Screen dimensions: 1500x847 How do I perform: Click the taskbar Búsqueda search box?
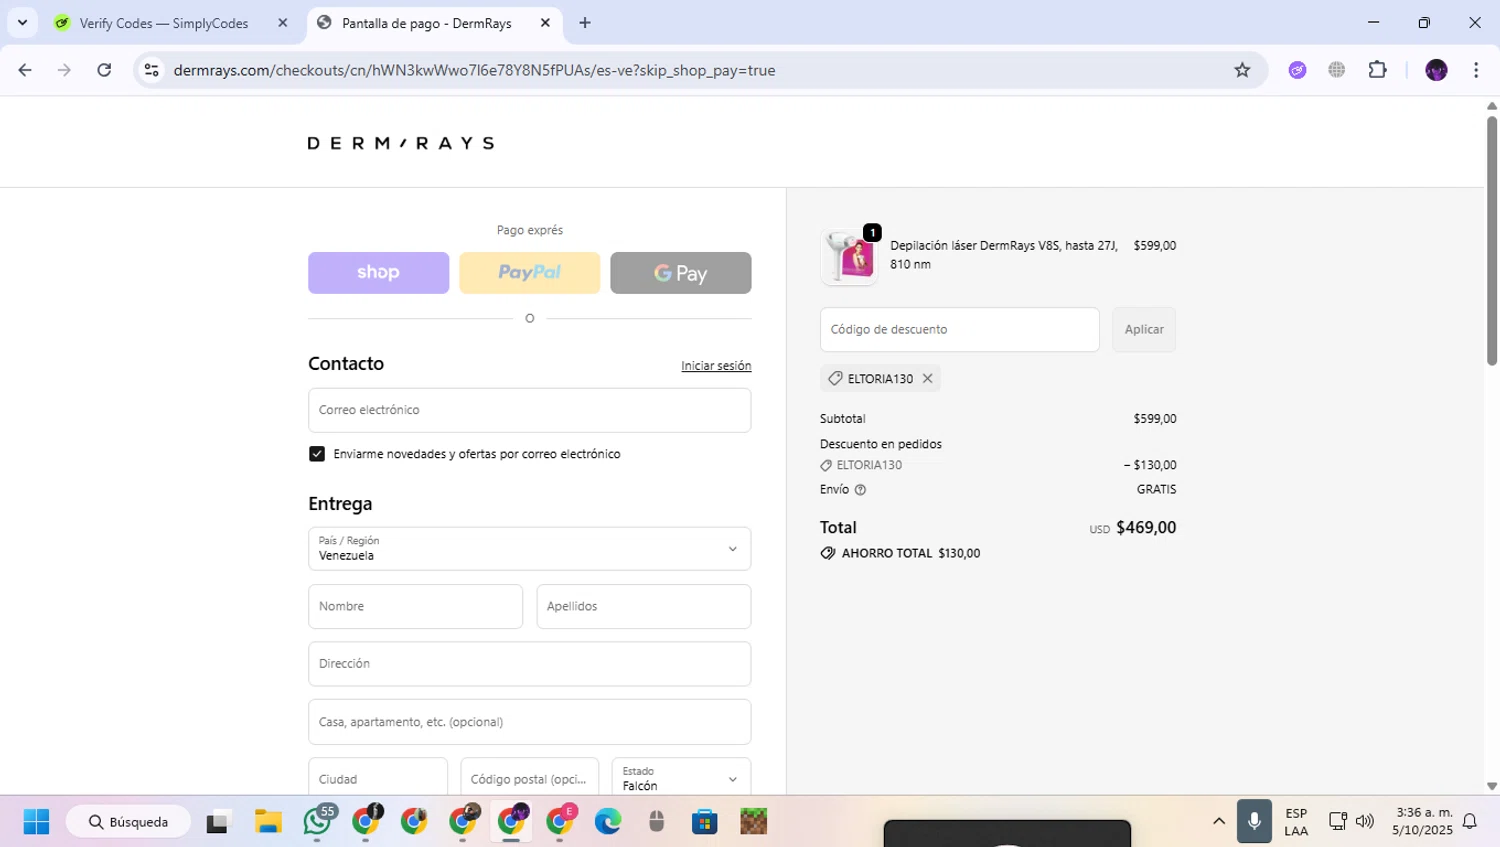128,822
